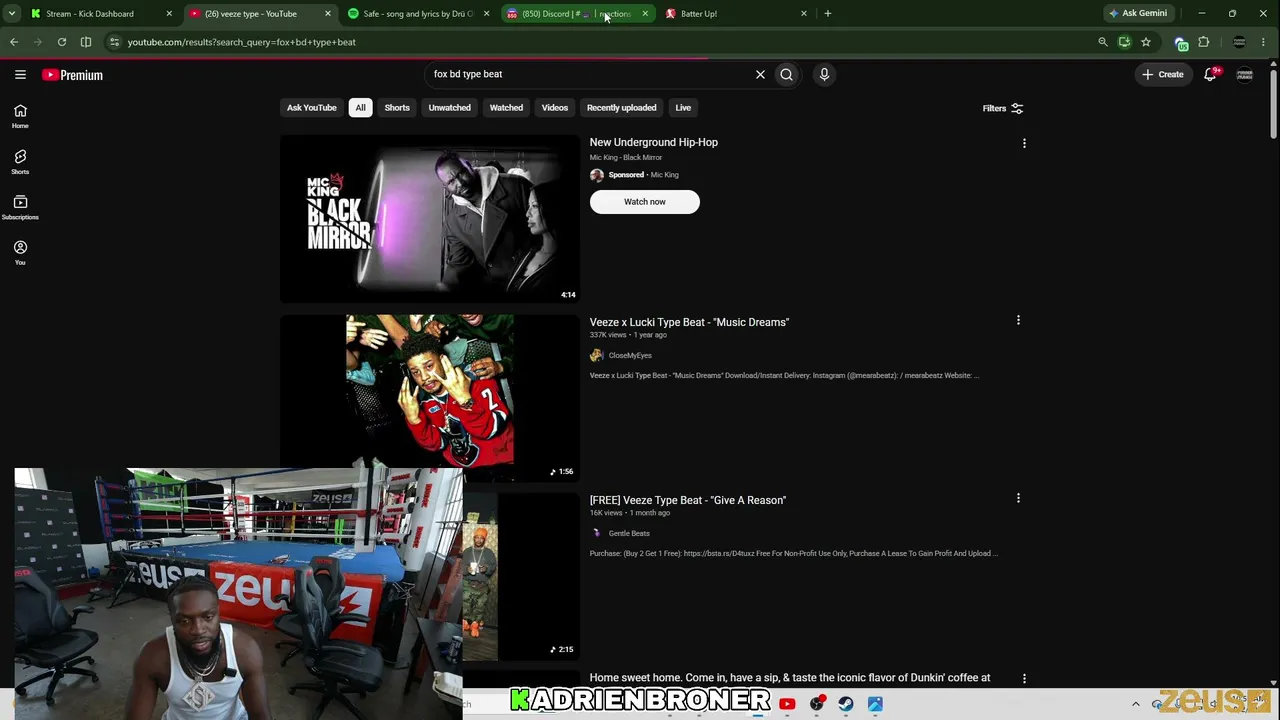Open the zoom indicator in the address bar
Viewport: 1280px width, 720px height.
tap(1103, 42)
